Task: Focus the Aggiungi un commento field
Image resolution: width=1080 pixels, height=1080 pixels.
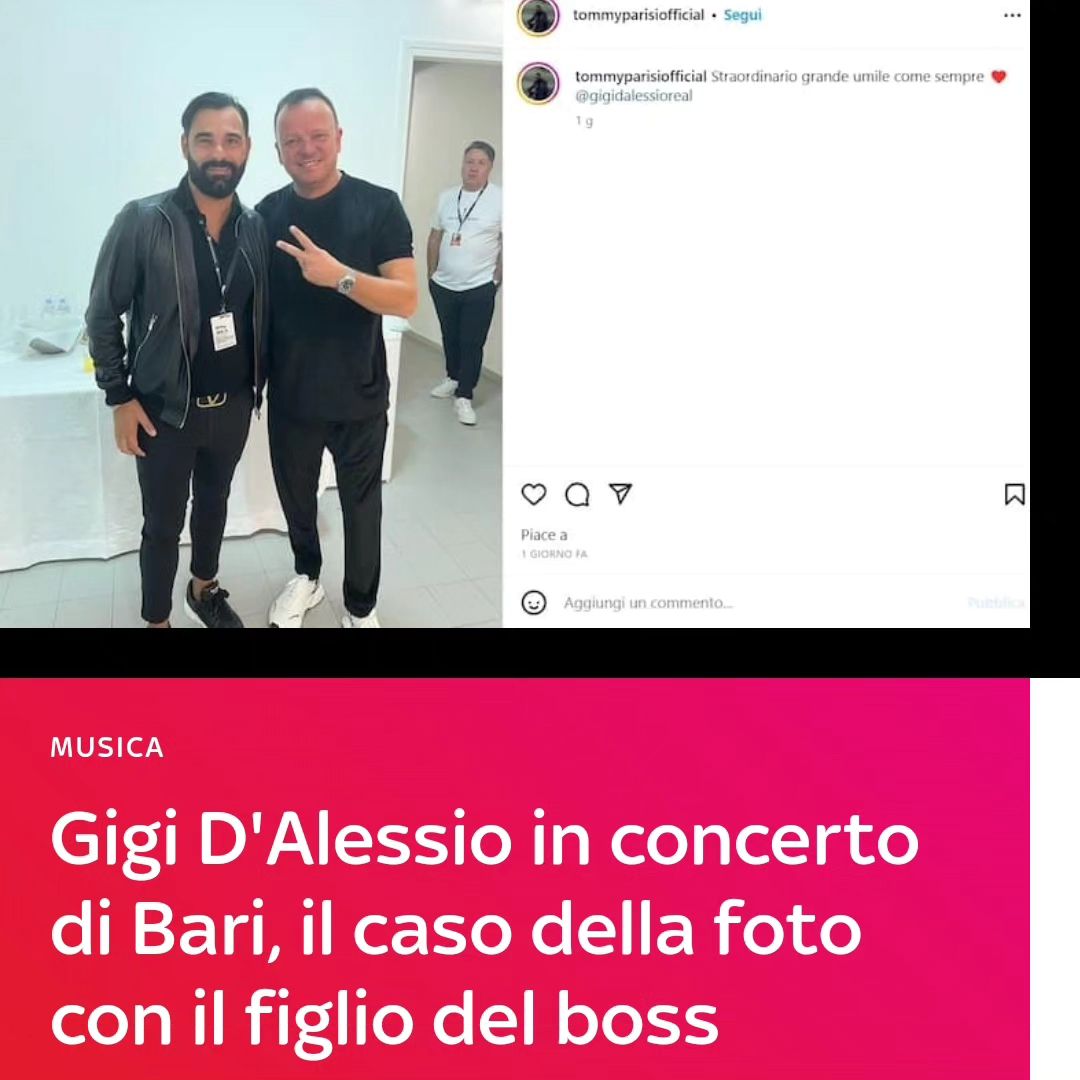Action: point(758,603)
